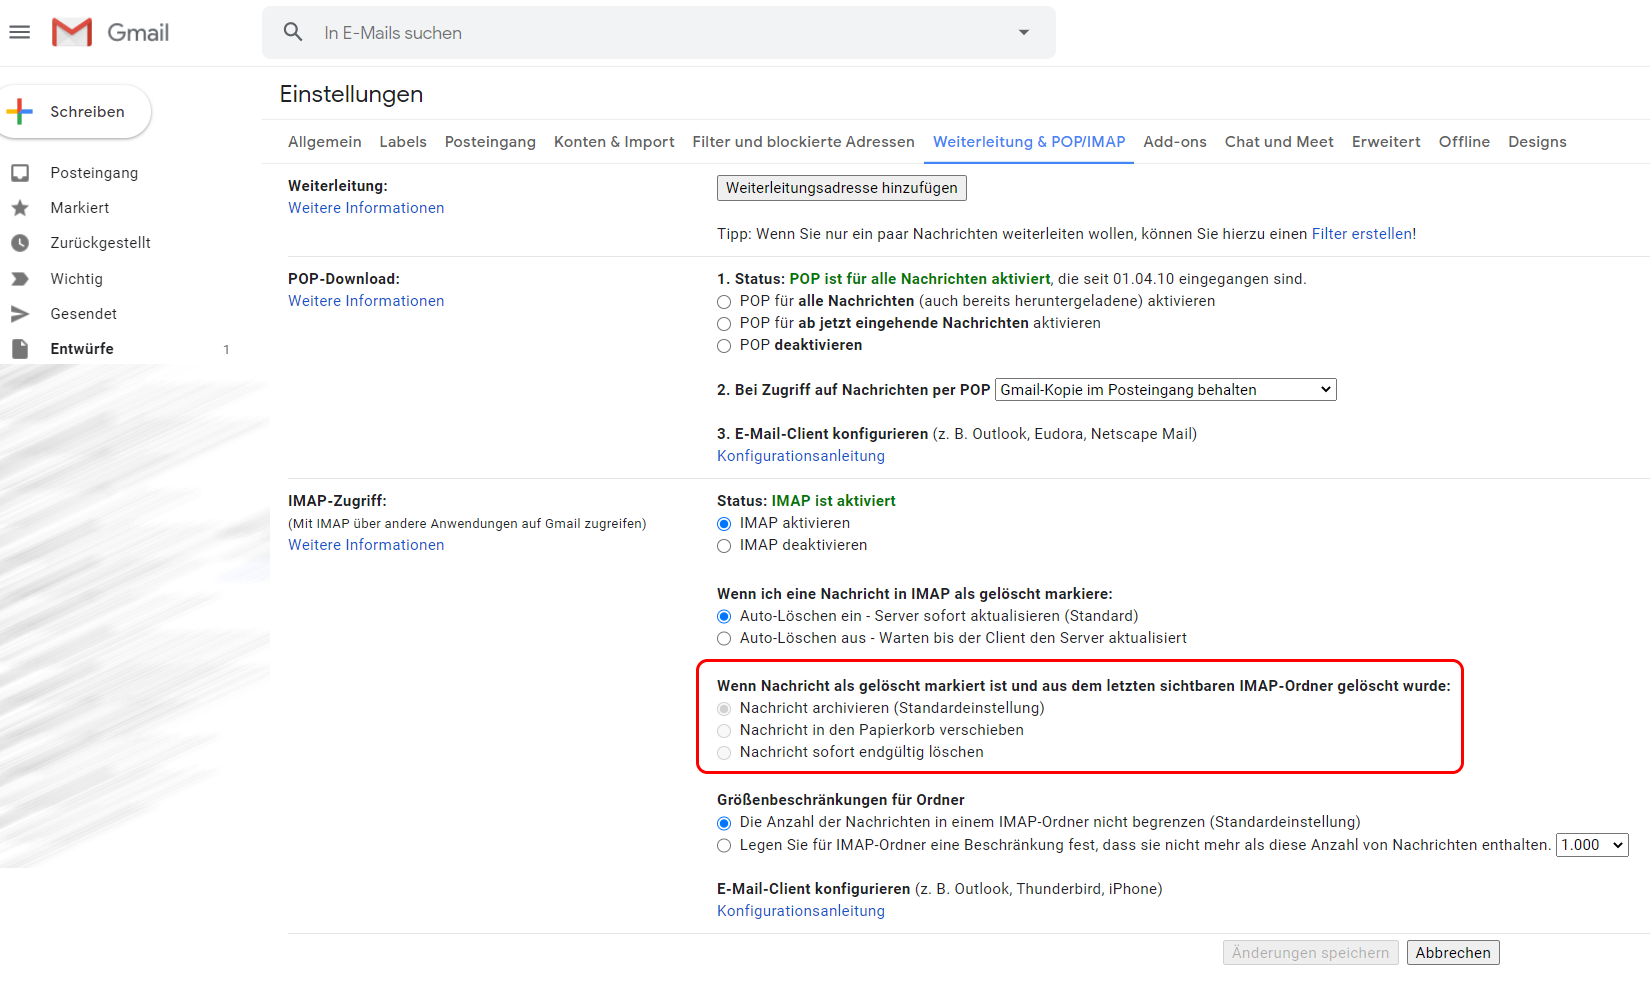The height and width of the screenshot is (987, 1650).
Task: Select IMAP aktivieren radio button
Action: (x=724, y=524)
